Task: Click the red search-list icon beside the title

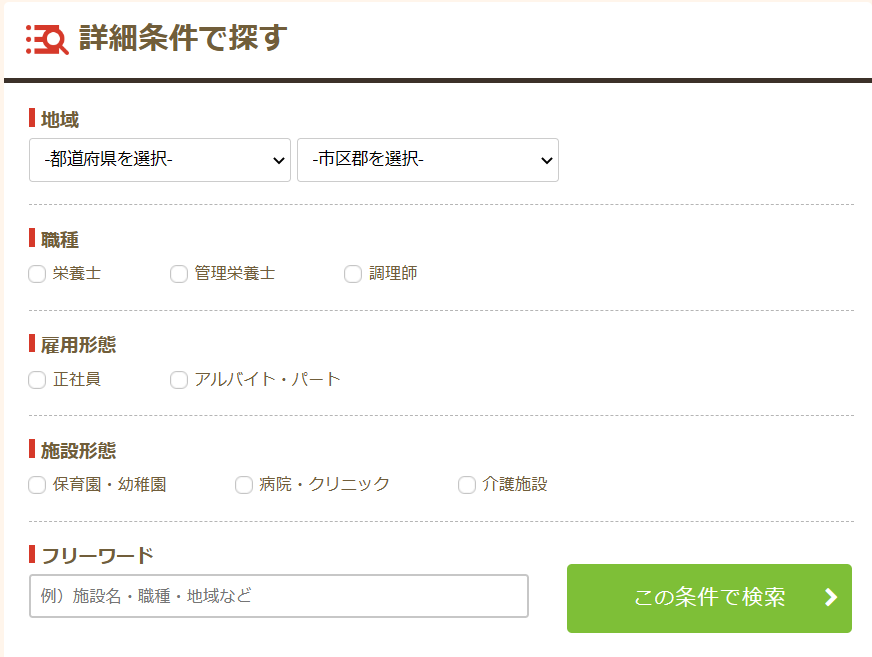Action: click(x=47, y=39)
